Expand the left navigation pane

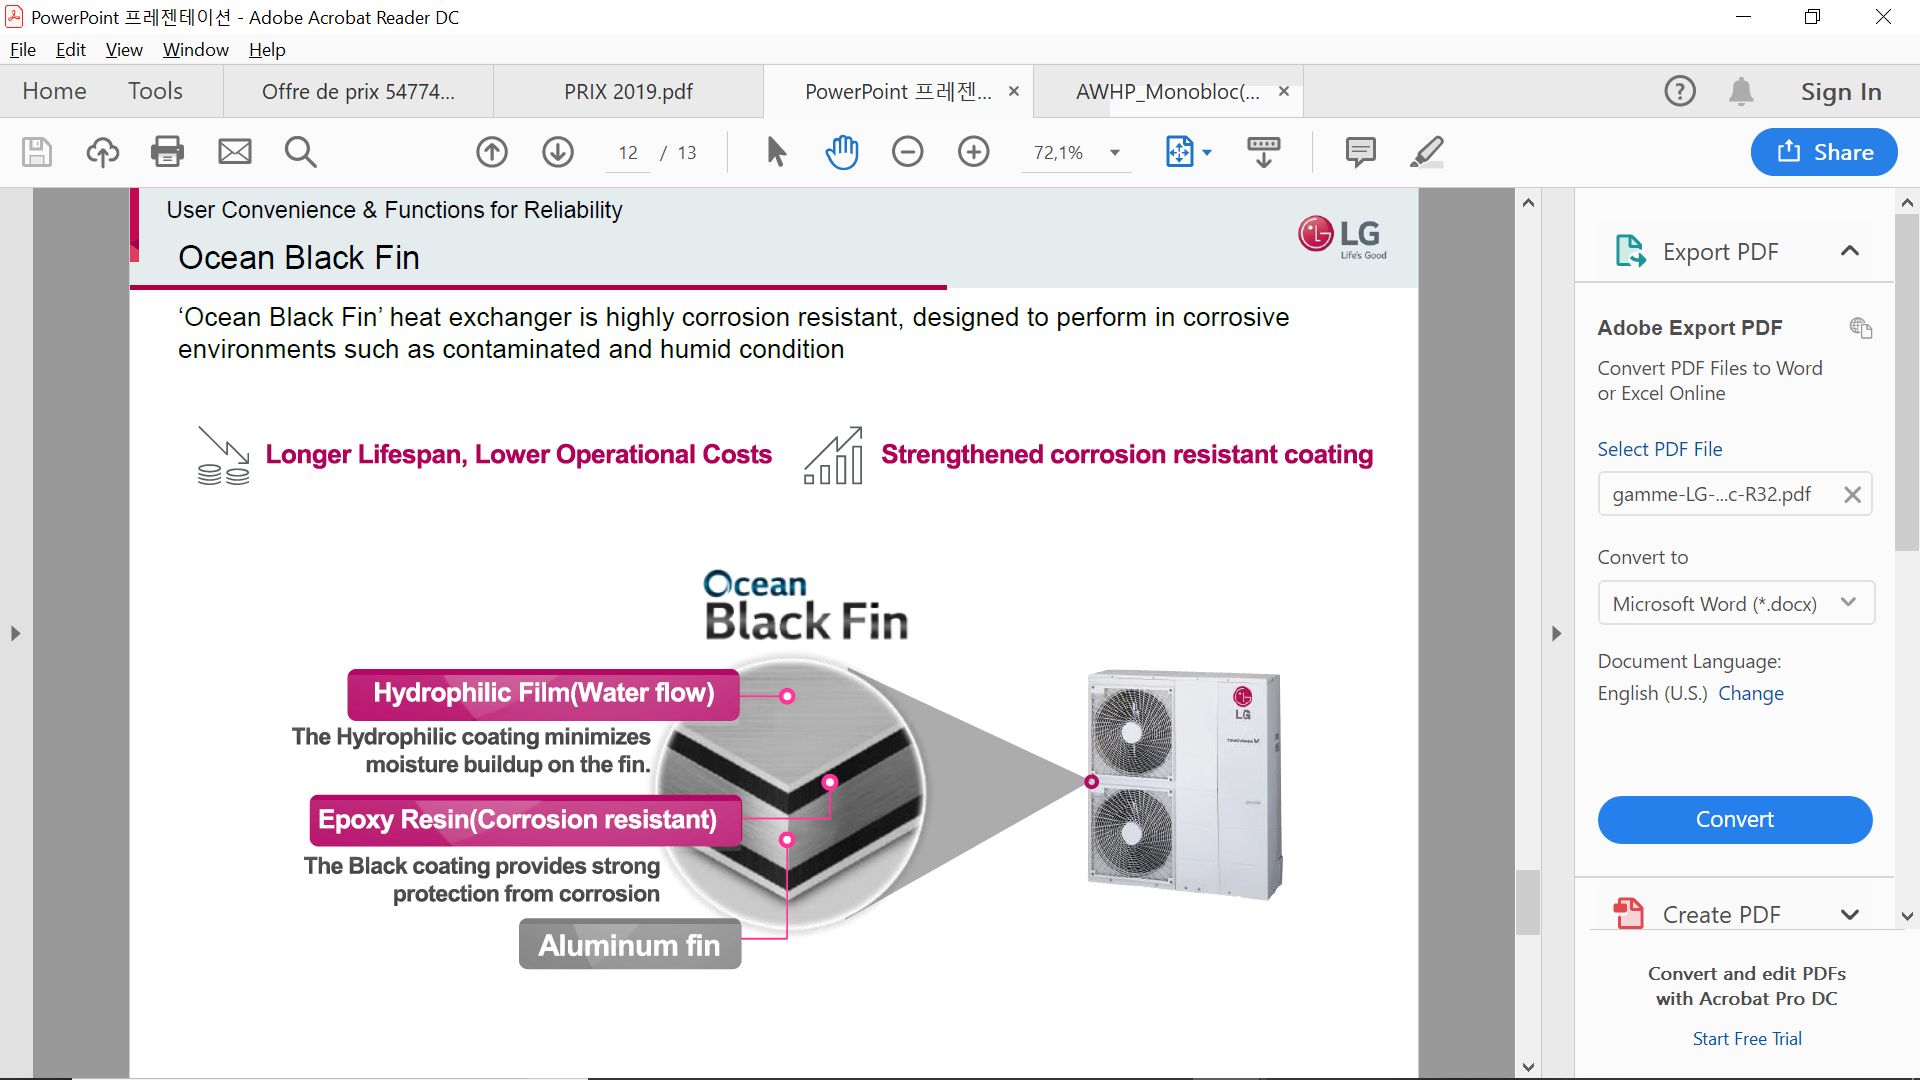pos(15,633)
